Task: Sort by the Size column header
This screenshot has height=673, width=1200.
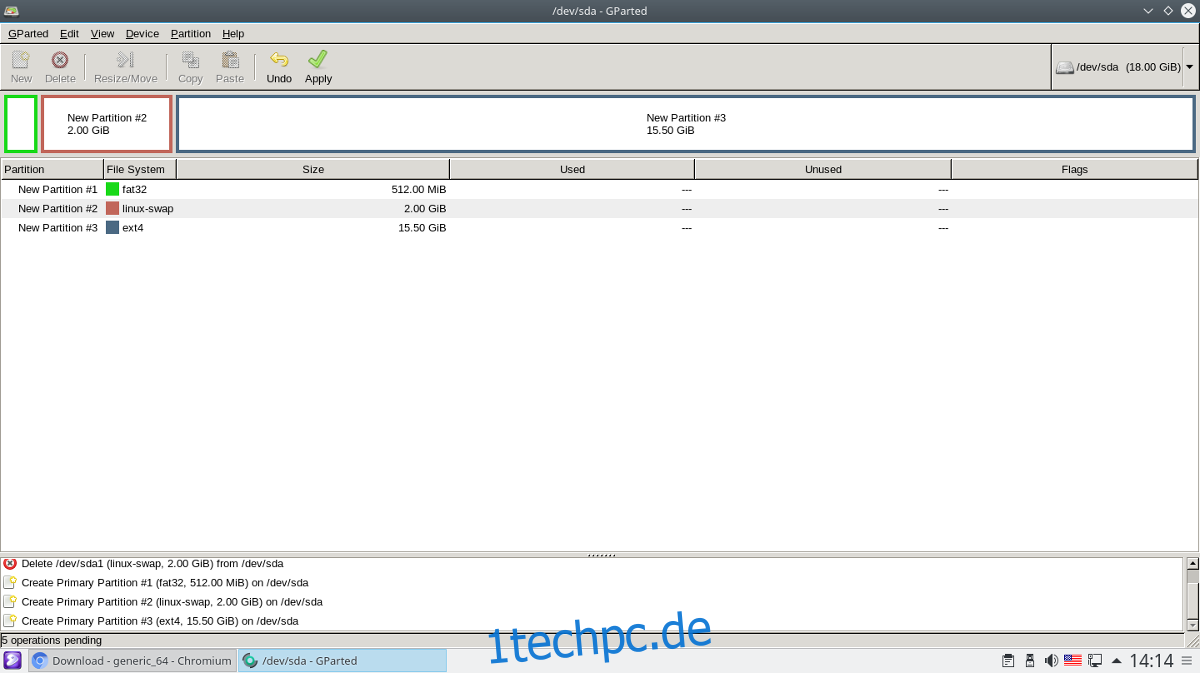Action: coord(313,169)
